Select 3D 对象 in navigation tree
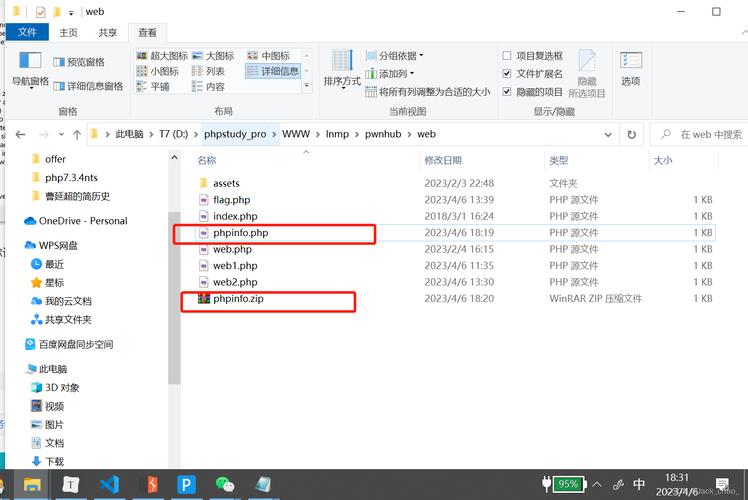 (x=55, y=387)
